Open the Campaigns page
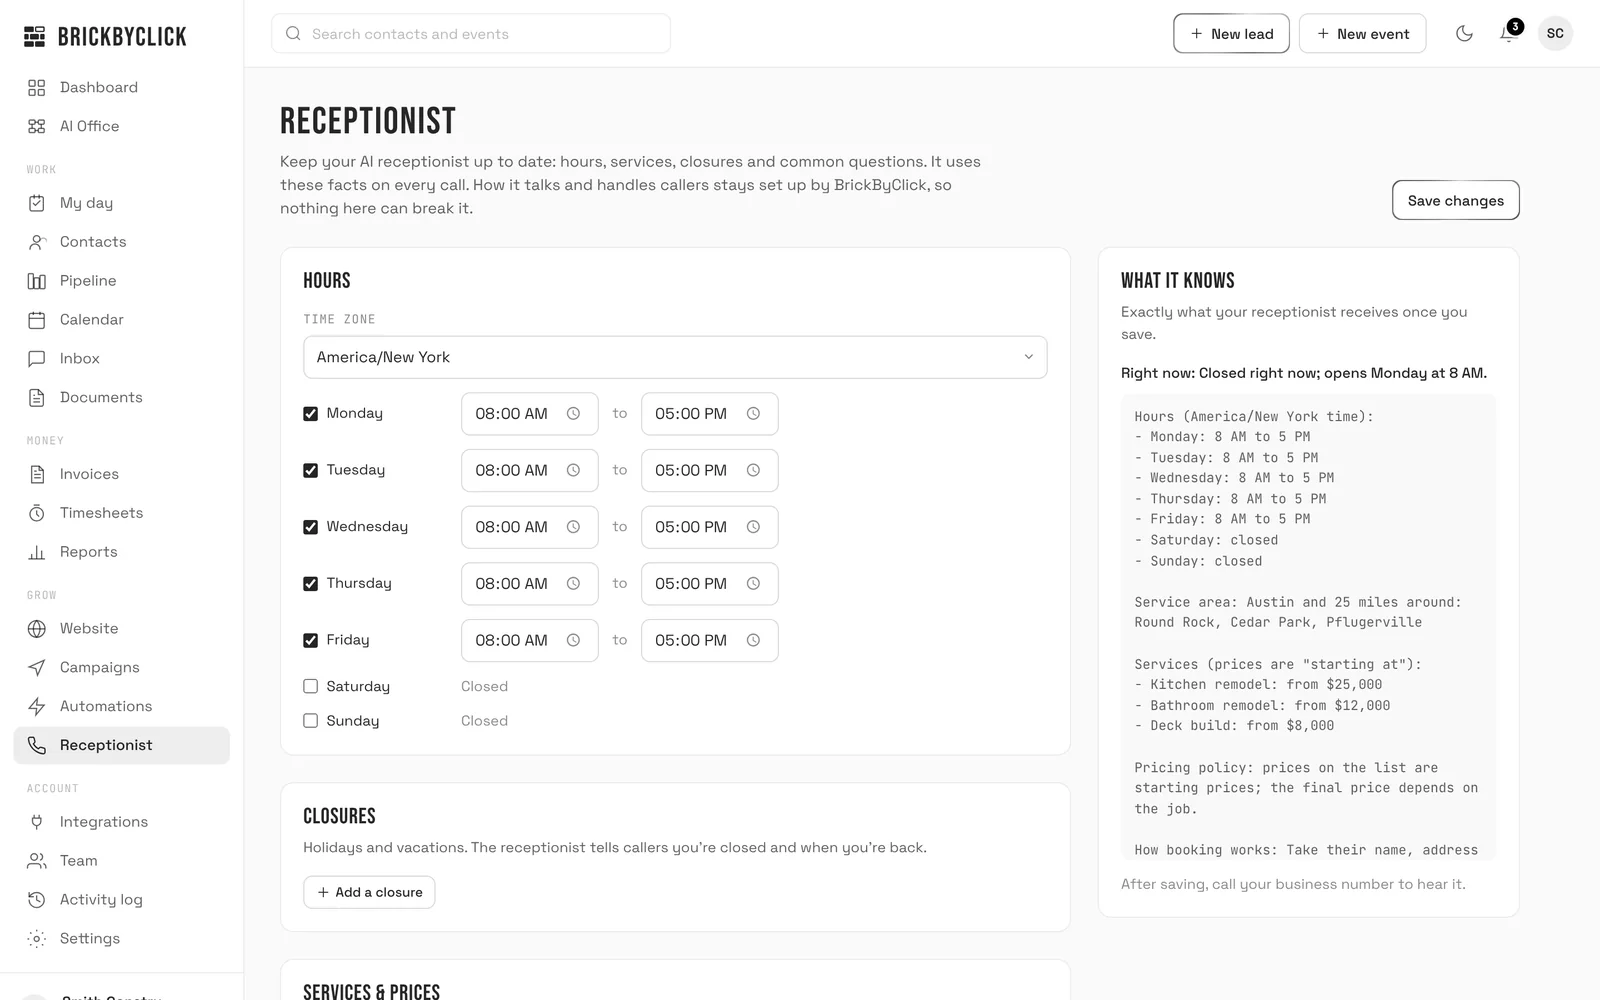Screen dimensions: 1600x1000 point(122,668)
